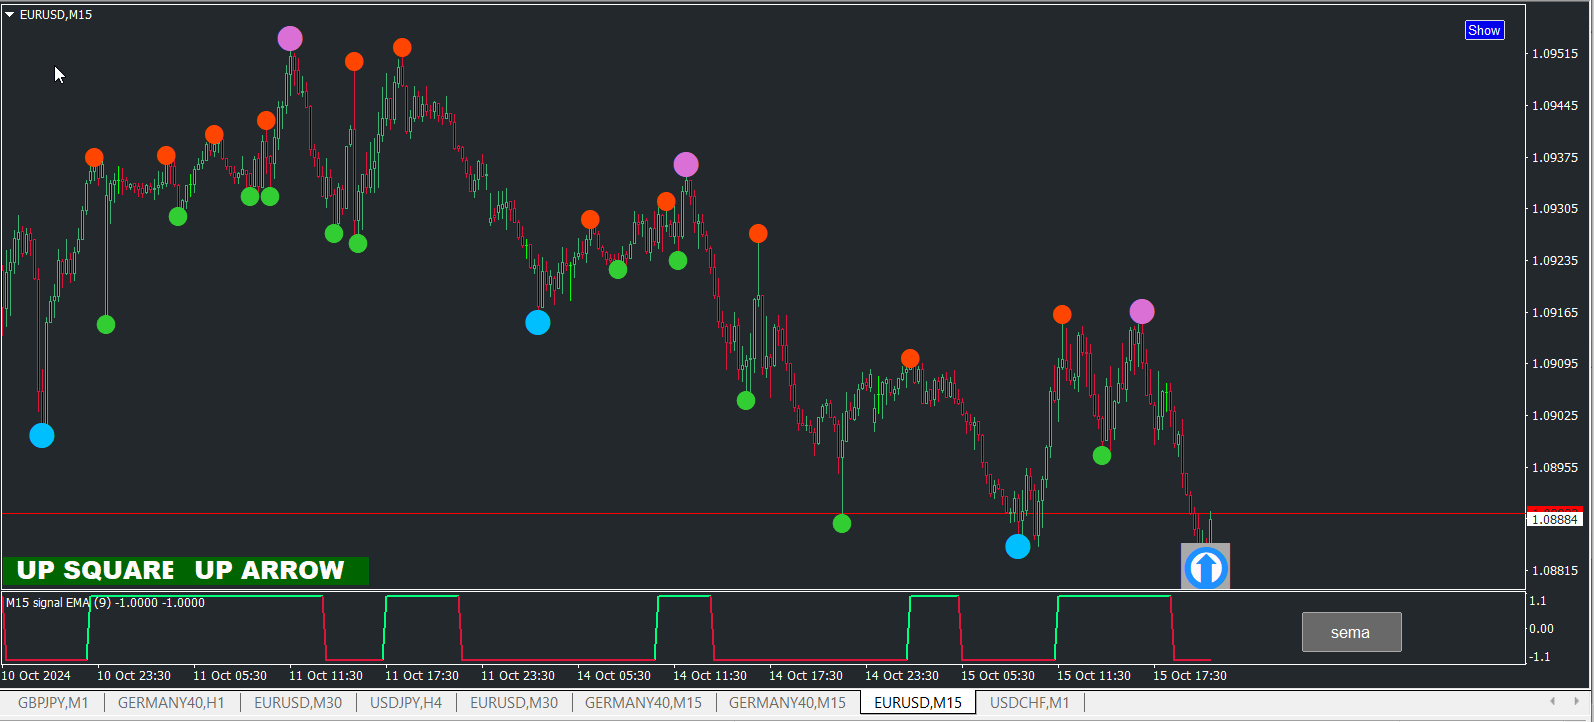This screenshot has height=722, width=1594.
Task: Switch to the USDCHF,M1 tab
Action: pyautogui.click(x=1029, y=703)
